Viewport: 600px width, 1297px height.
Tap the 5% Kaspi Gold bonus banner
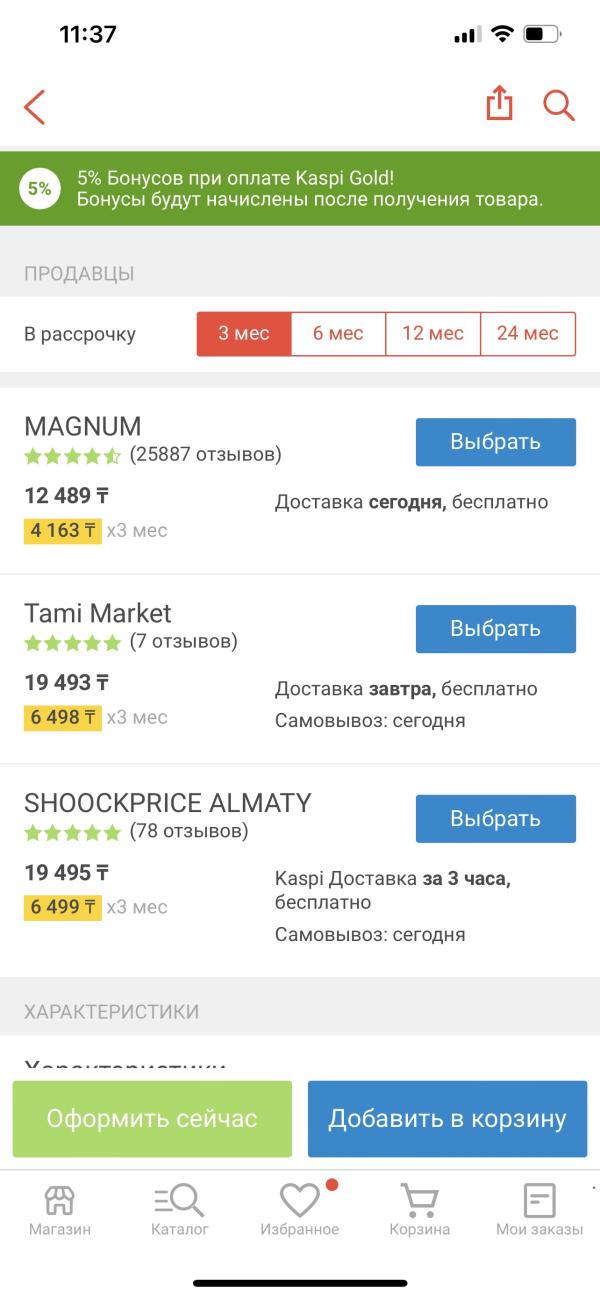click(300, 188)
